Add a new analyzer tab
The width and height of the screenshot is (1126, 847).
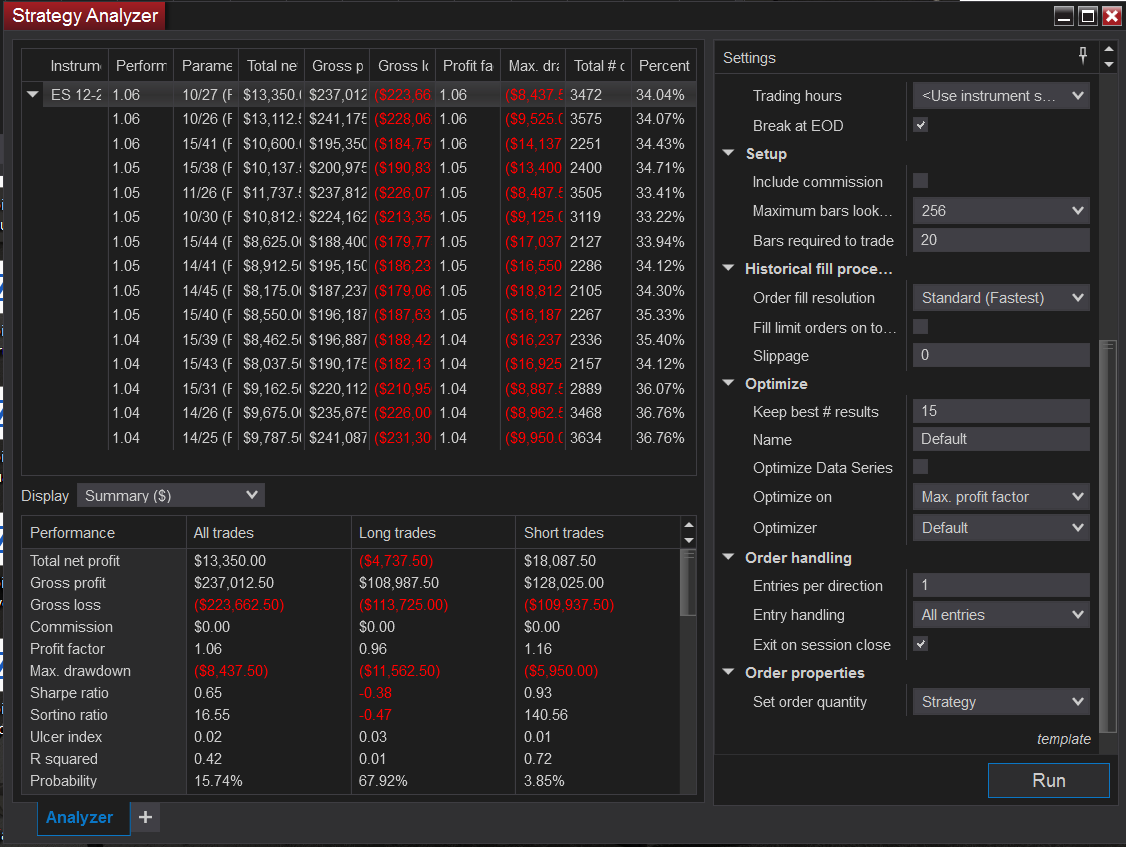145,817
